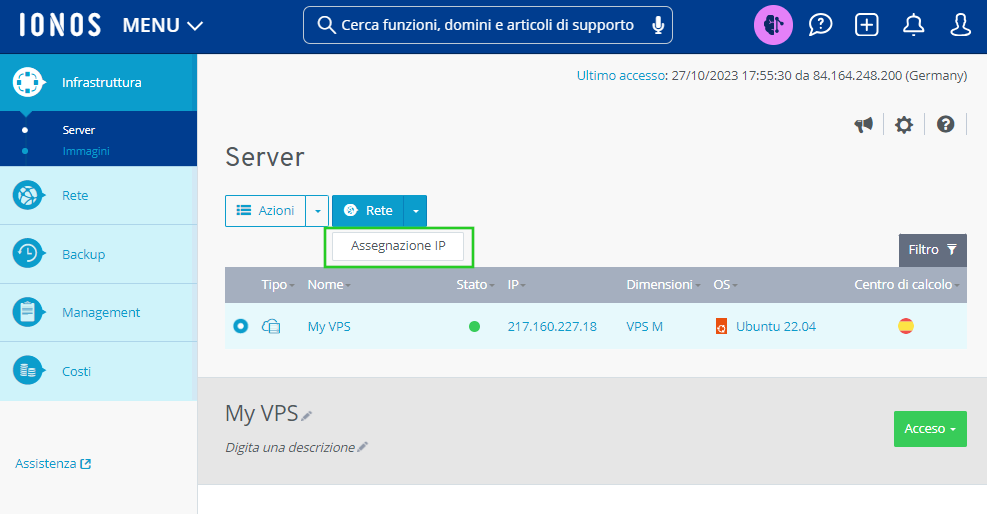
Task: Open the user account icon
Action: [960, 25]
